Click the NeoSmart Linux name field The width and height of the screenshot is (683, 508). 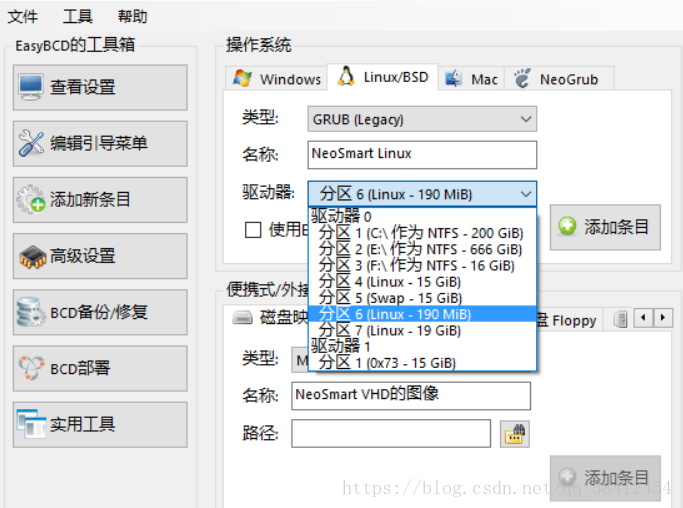tap(422, 155)
